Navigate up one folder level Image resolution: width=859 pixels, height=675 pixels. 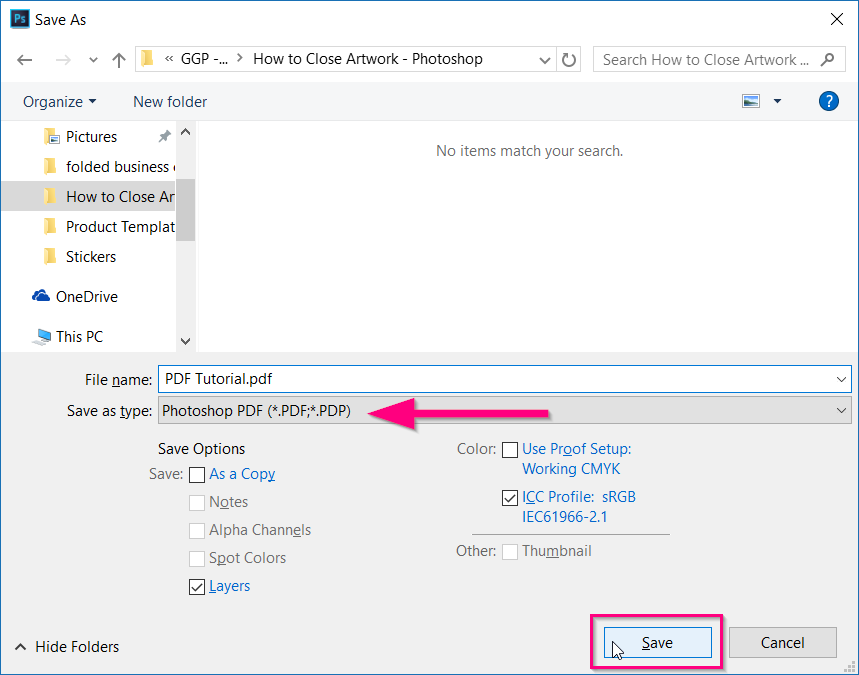coord(118,60)
